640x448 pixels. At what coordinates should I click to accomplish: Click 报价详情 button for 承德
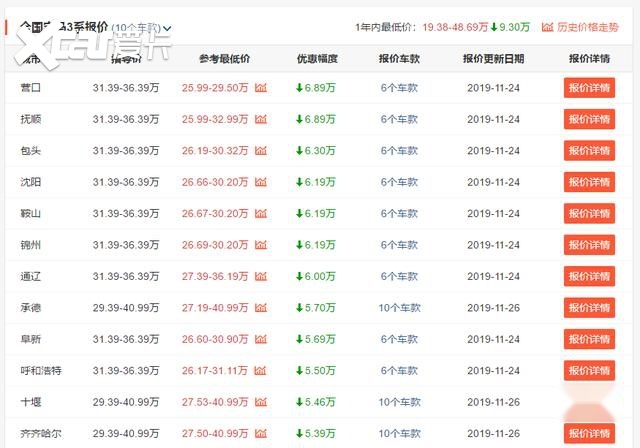point(589,308)
